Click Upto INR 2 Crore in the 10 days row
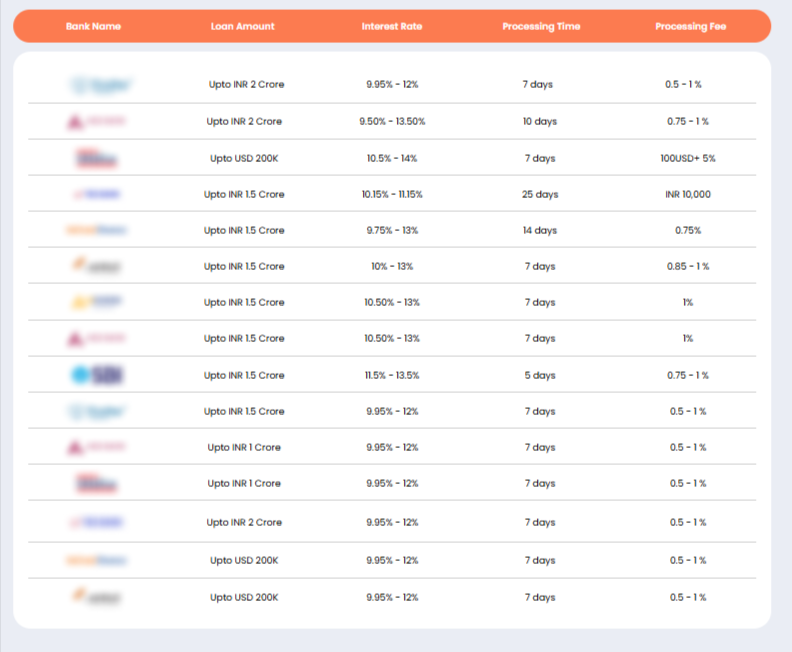The image size is (792, 652). coord(244,121)
